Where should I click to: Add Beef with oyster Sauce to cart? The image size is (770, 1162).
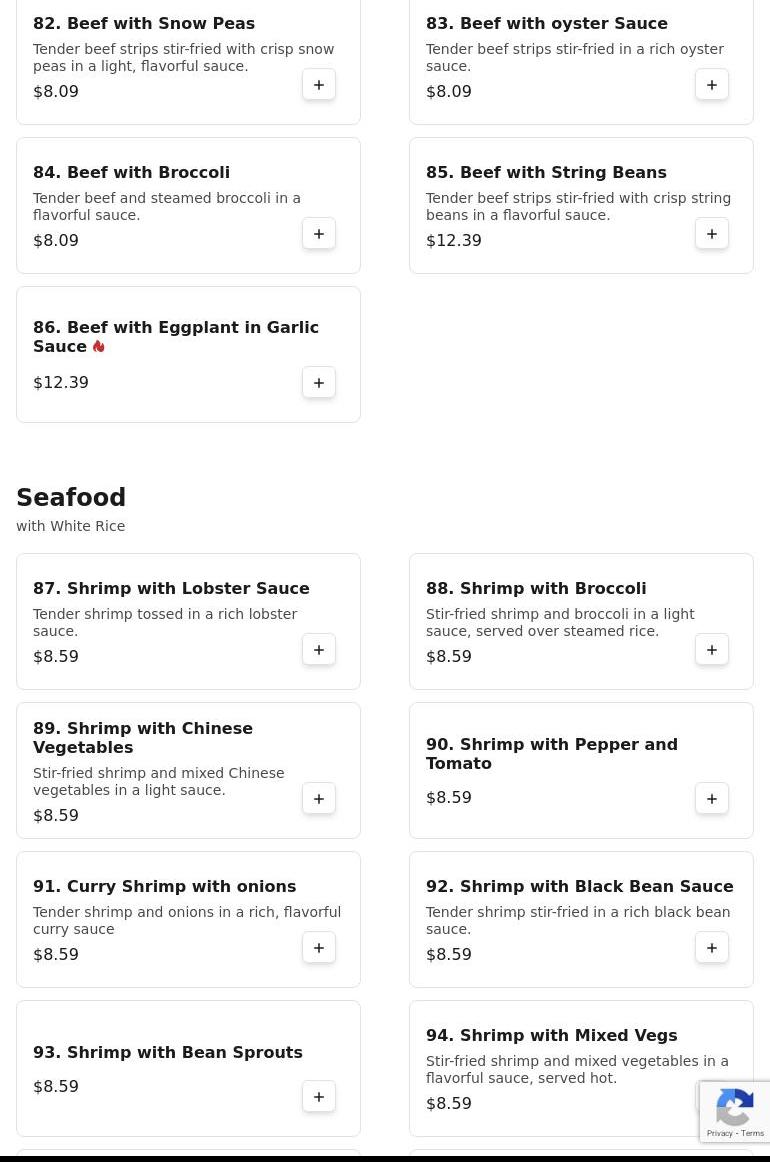(712, 85)
